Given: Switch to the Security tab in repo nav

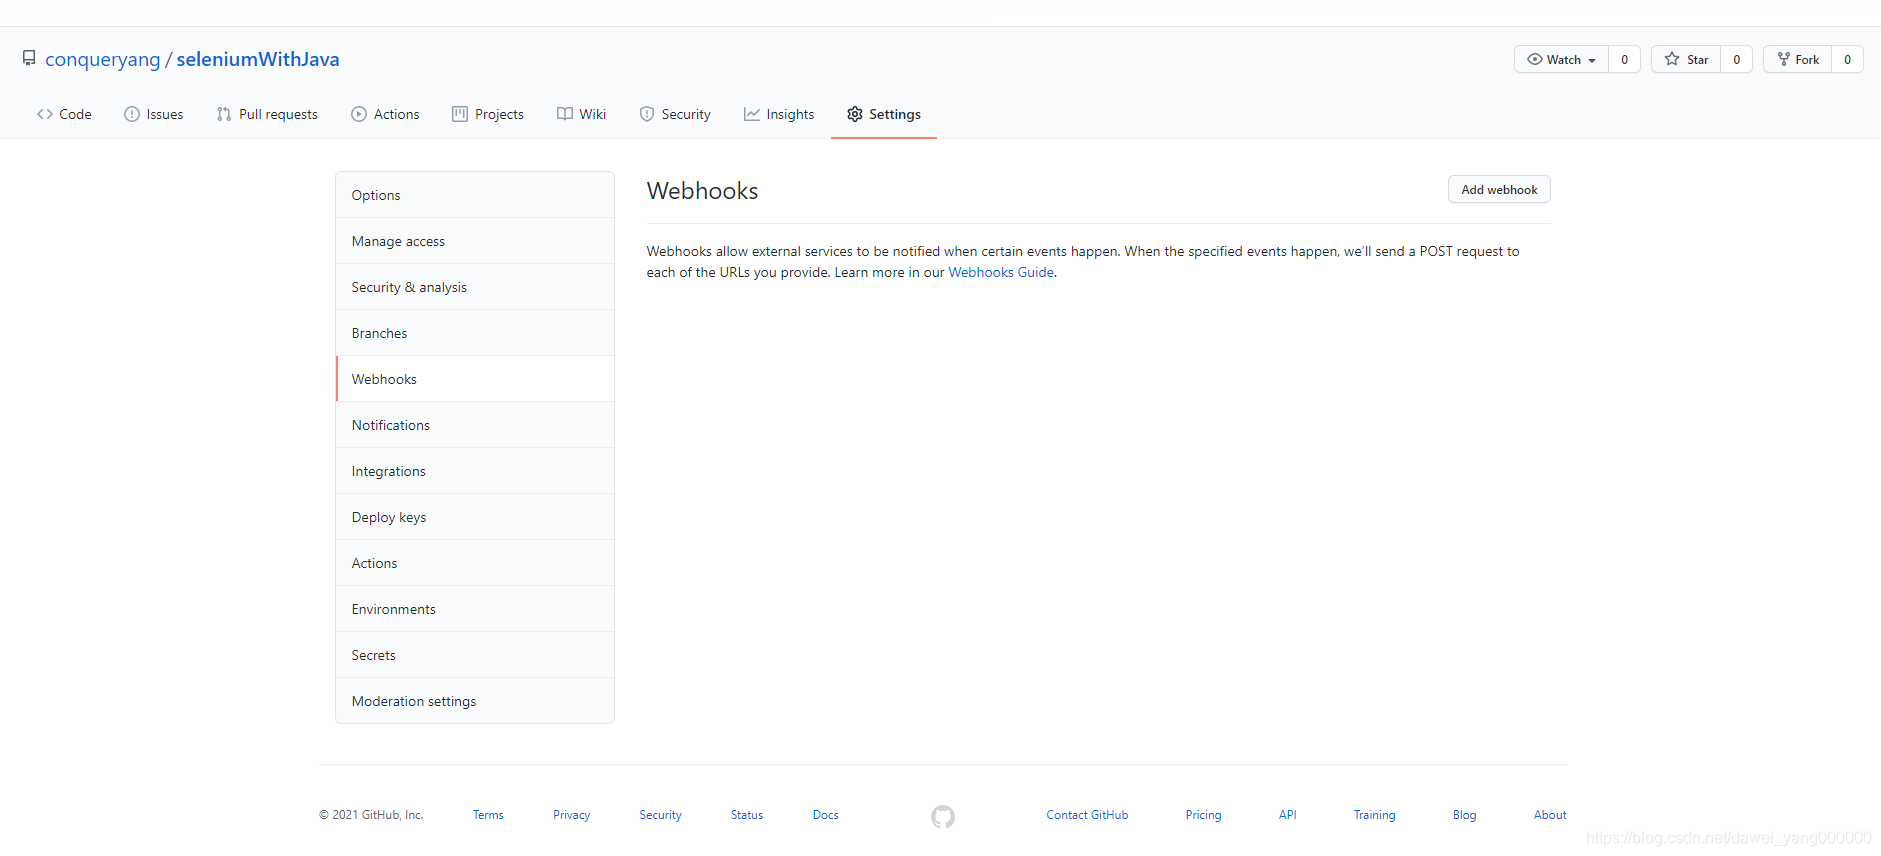Looking at the screenshot, I should pyautogui.click(x=675, y=114).
